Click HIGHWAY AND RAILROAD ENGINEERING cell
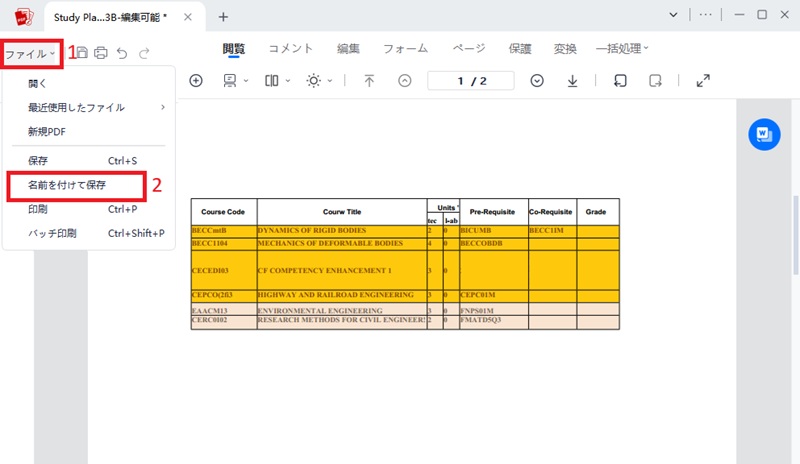800x464 pixels. 342,295
